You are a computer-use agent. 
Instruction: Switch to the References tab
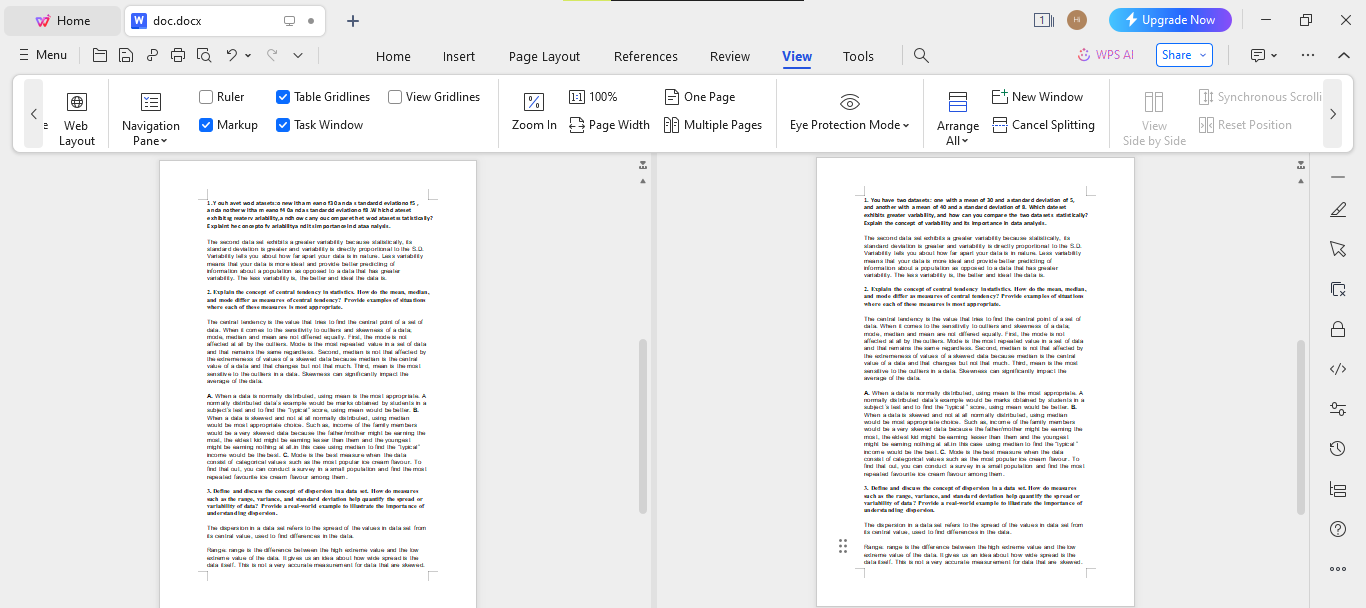click(645, 57)
